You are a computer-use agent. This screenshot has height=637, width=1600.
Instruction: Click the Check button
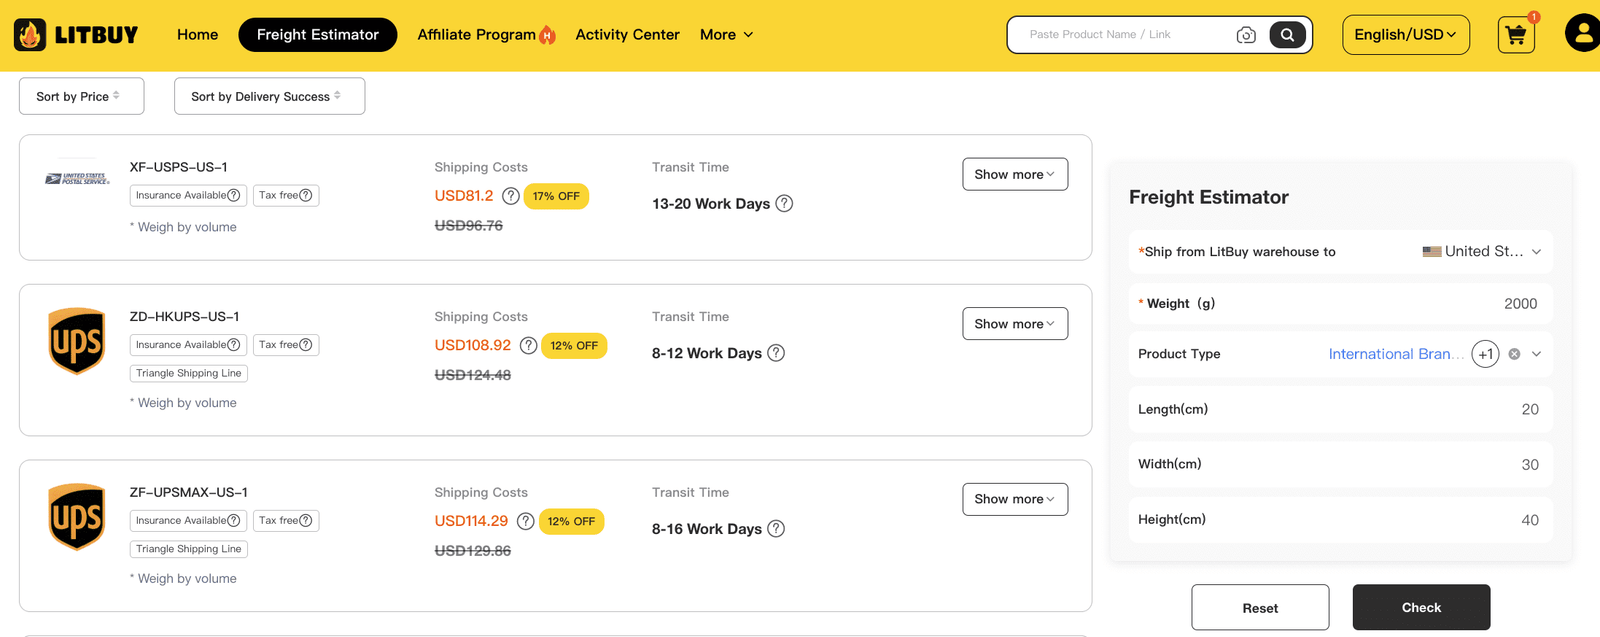(1422, 607)
